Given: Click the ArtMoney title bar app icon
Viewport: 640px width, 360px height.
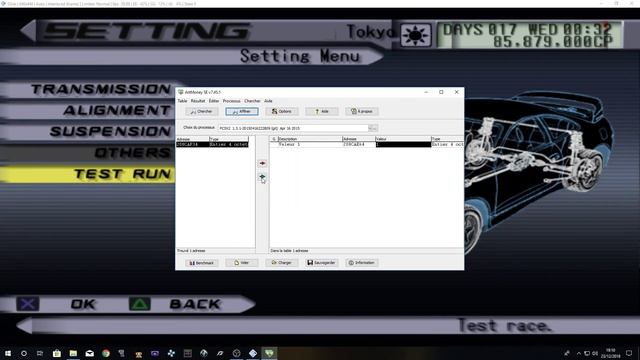Looking at the screenshot, I should 180,92.
